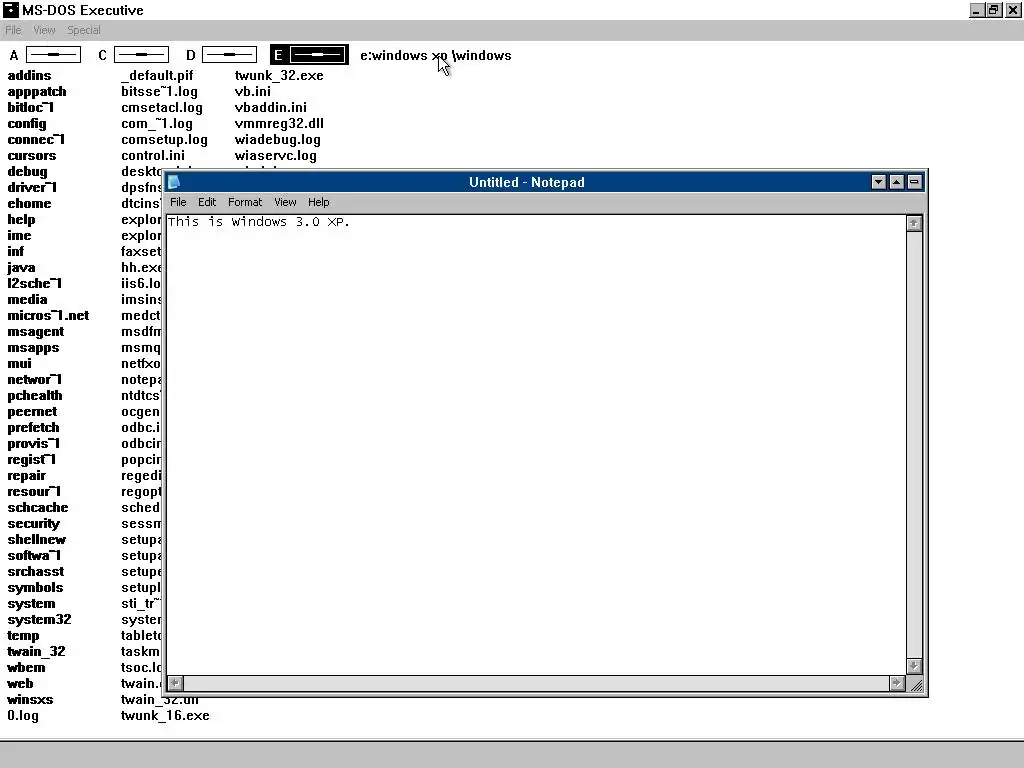Click Notepad resize grip corner
The width and height of the screenshot is (1024, 768).
[916, 684]
